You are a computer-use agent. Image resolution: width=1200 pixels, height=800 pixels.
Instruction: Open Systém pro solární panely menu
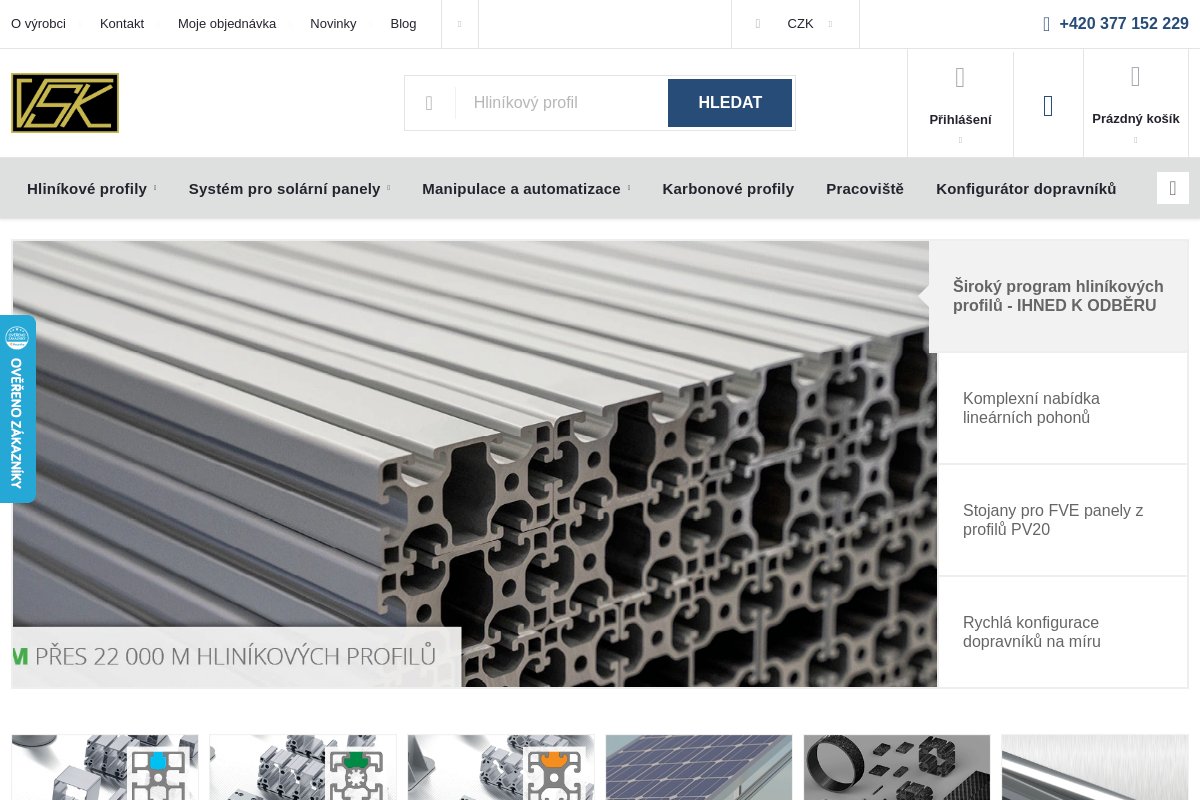click(285, 188)
